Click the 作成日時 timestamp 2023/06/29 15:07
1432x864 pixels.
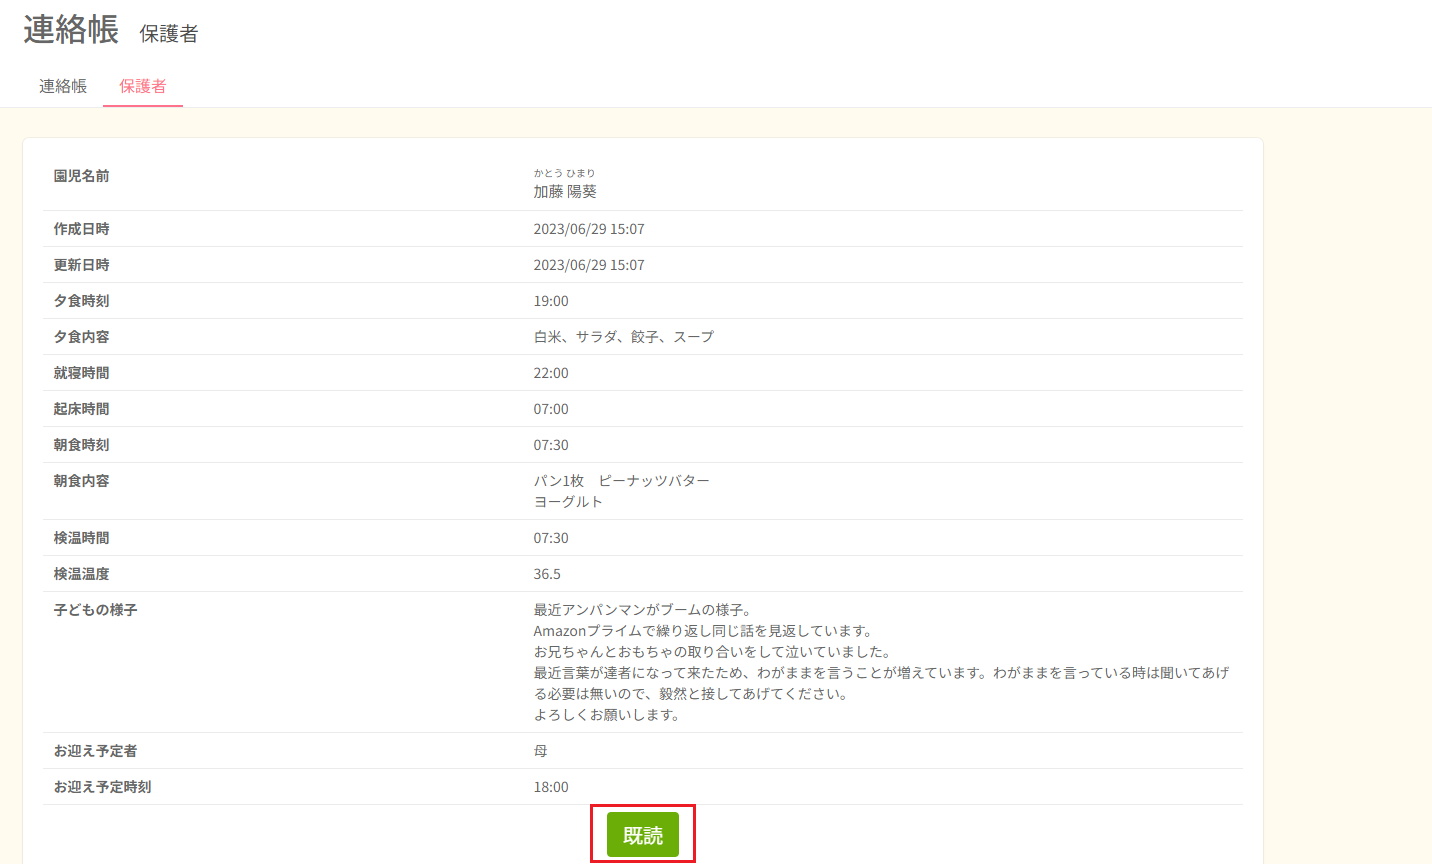[x=589, y=228]
